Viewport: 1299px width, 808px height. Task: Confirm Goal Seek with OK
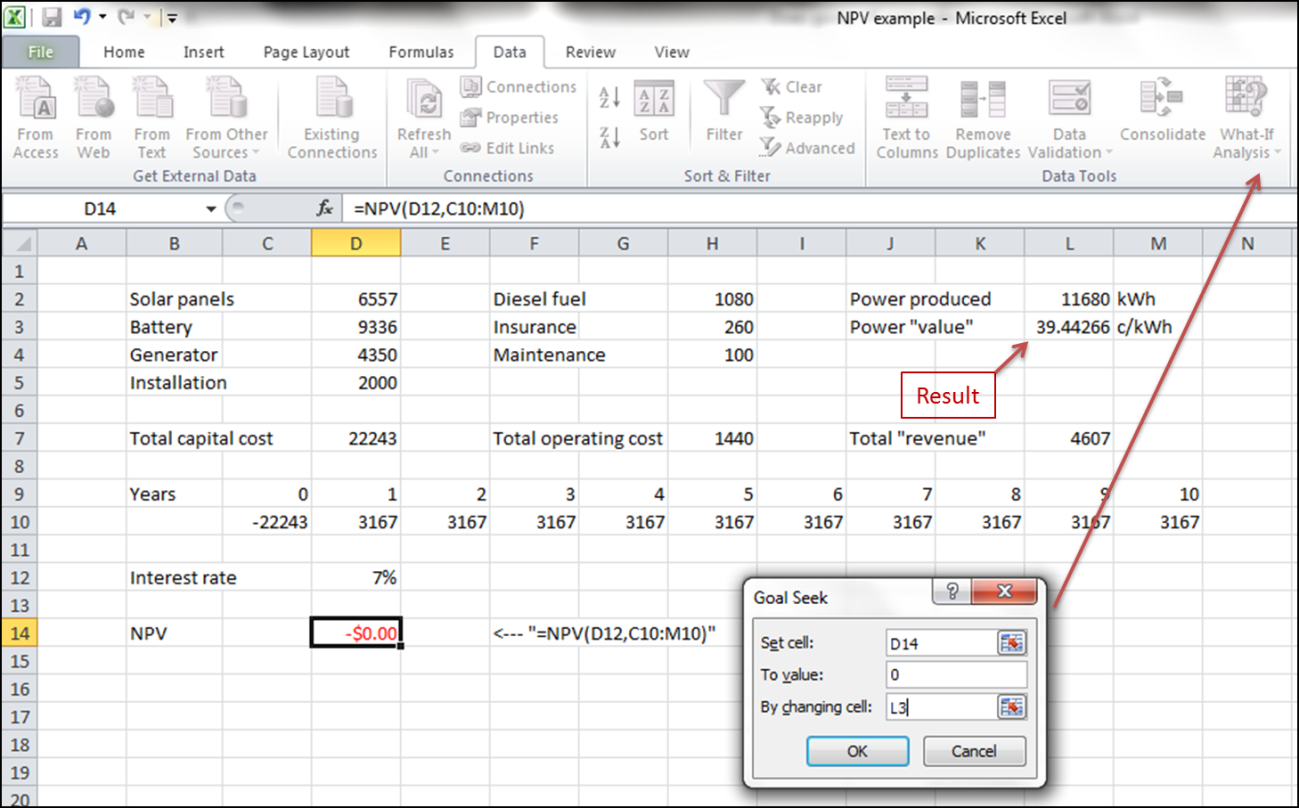(x=856, y=751)
